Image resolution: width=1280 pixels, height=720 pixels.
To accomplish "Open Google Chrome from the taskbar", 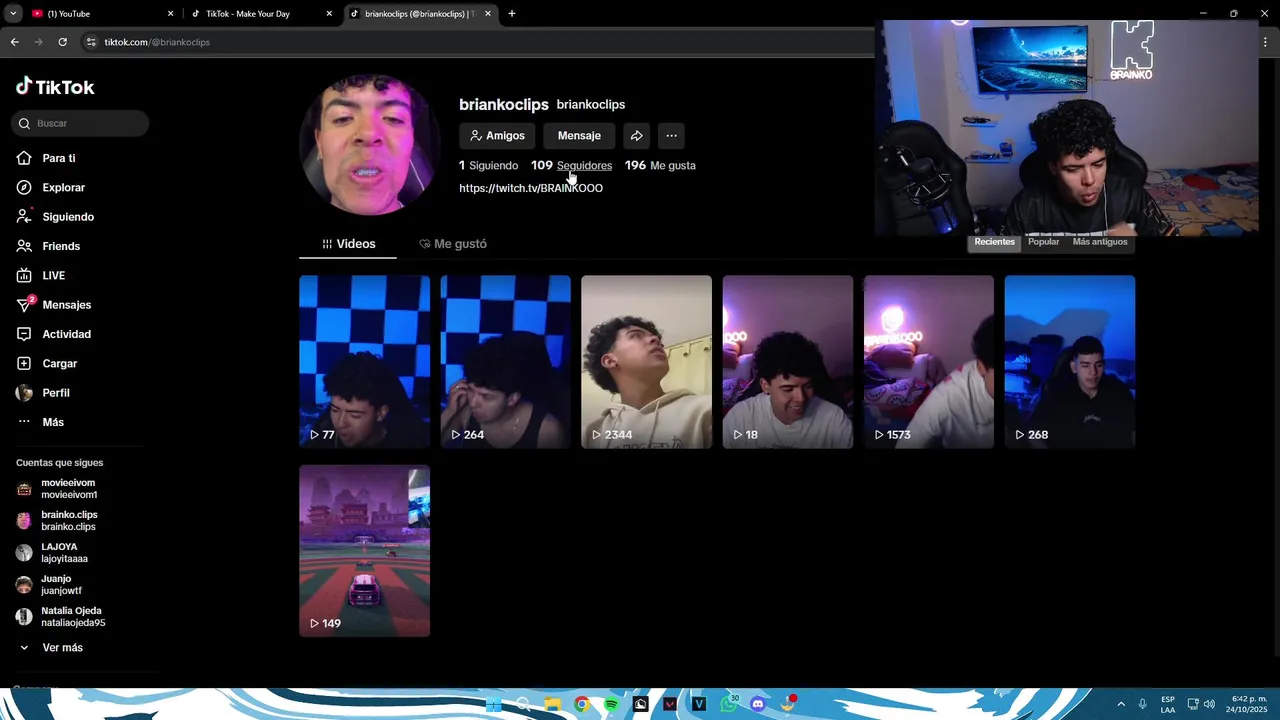I will 581,704.
